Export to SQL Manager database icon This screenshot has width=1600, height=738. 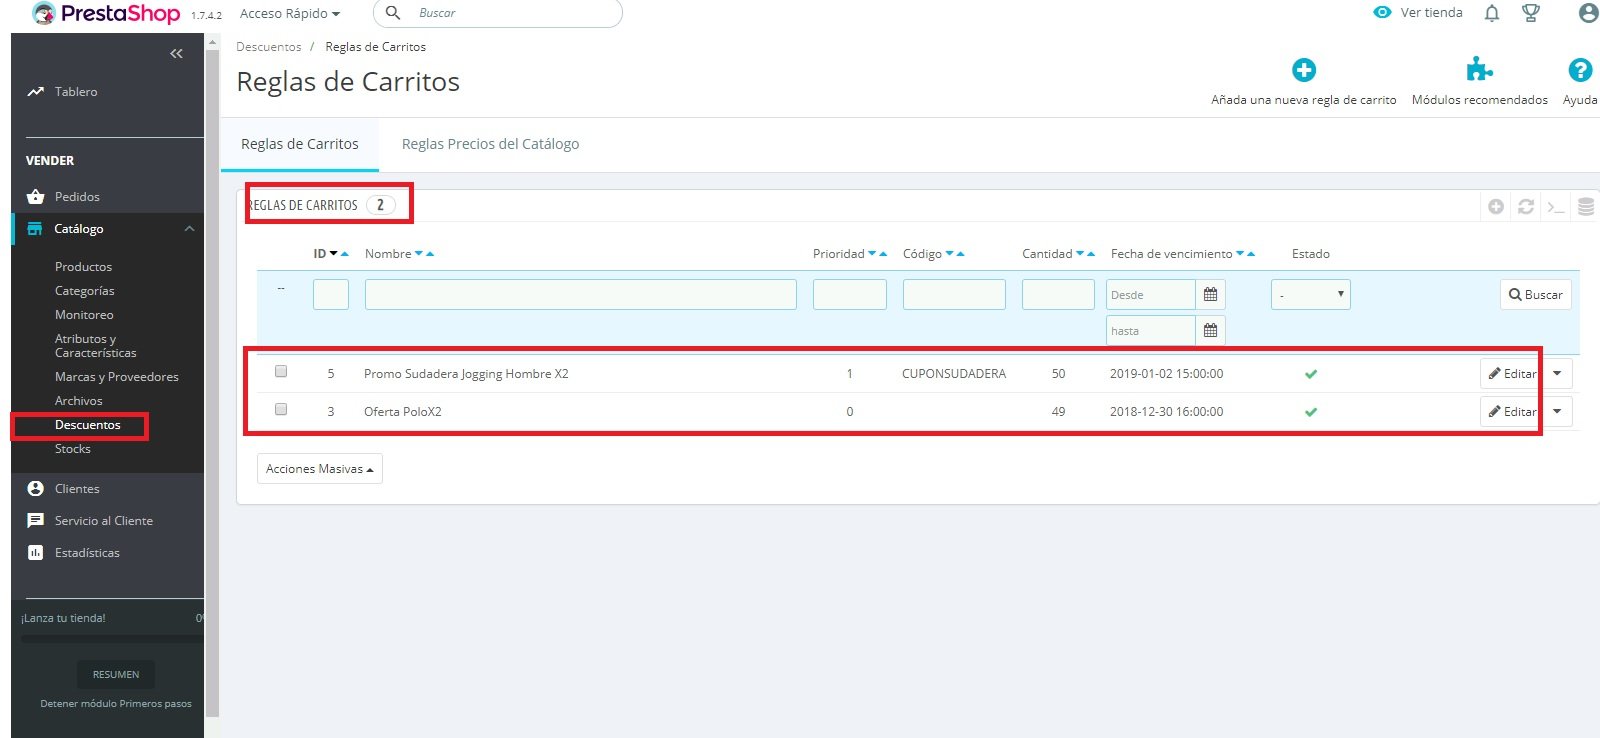[x=1586, y=207]
